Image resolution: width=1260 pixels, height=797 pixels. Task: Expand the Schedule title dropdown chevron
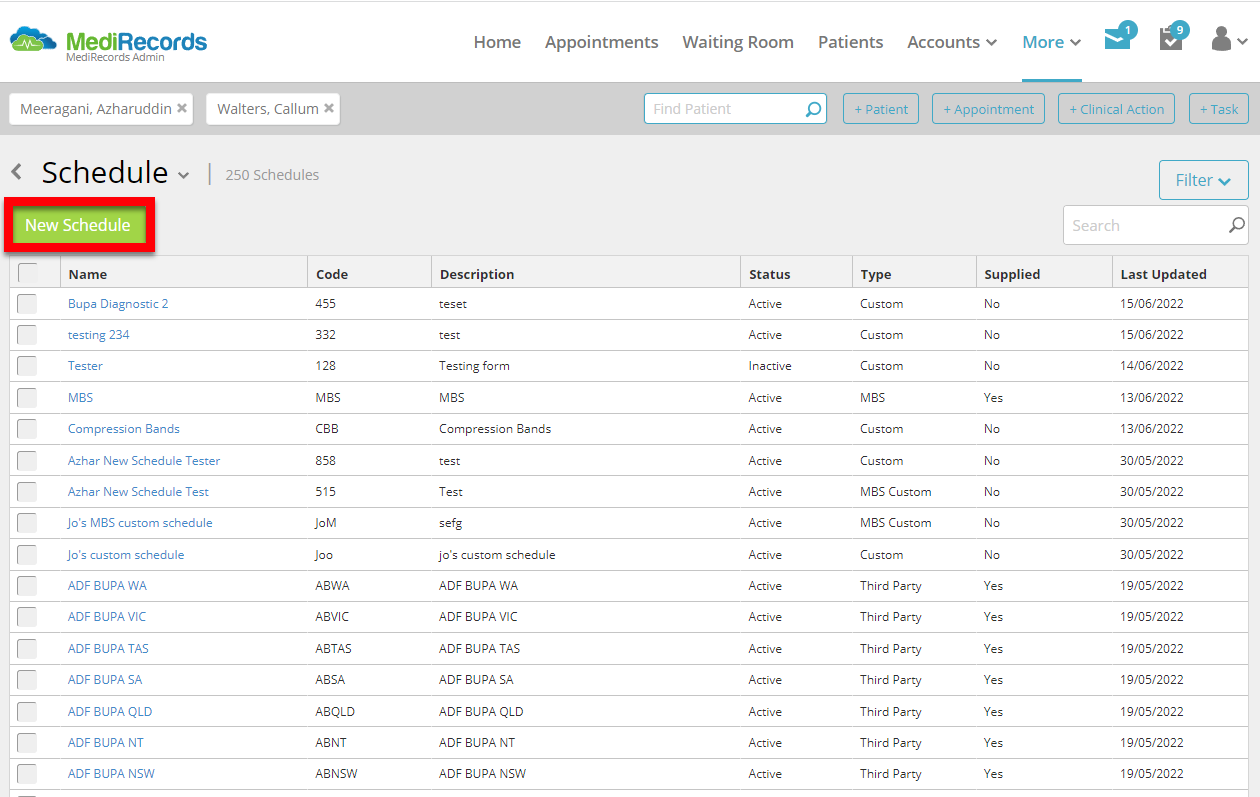pyautogui.click(x=184, y=176)
